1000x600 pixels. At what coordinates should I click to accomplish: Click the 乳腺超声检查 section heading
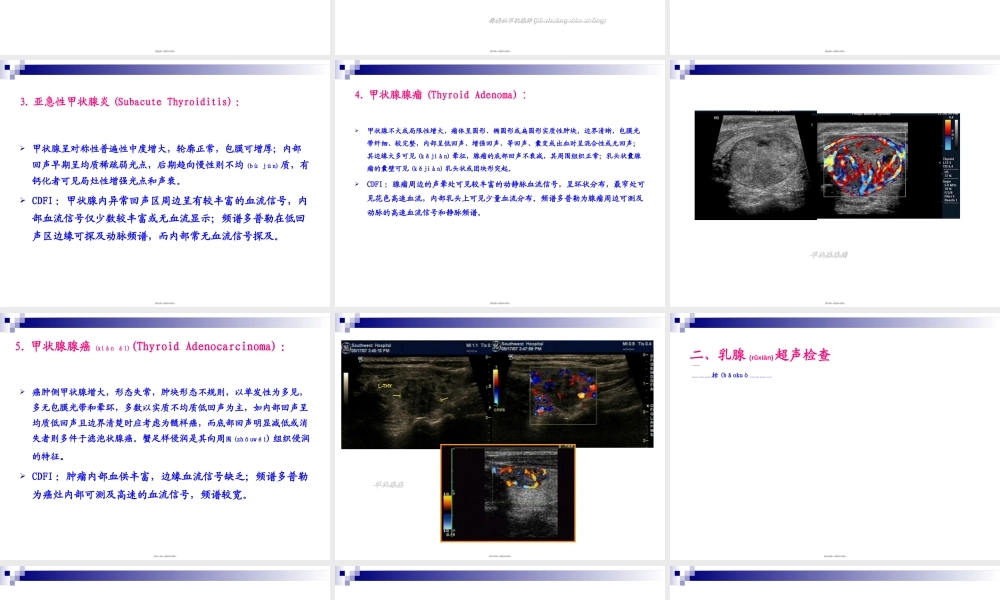pyautogui.click(x=761, y=355)
